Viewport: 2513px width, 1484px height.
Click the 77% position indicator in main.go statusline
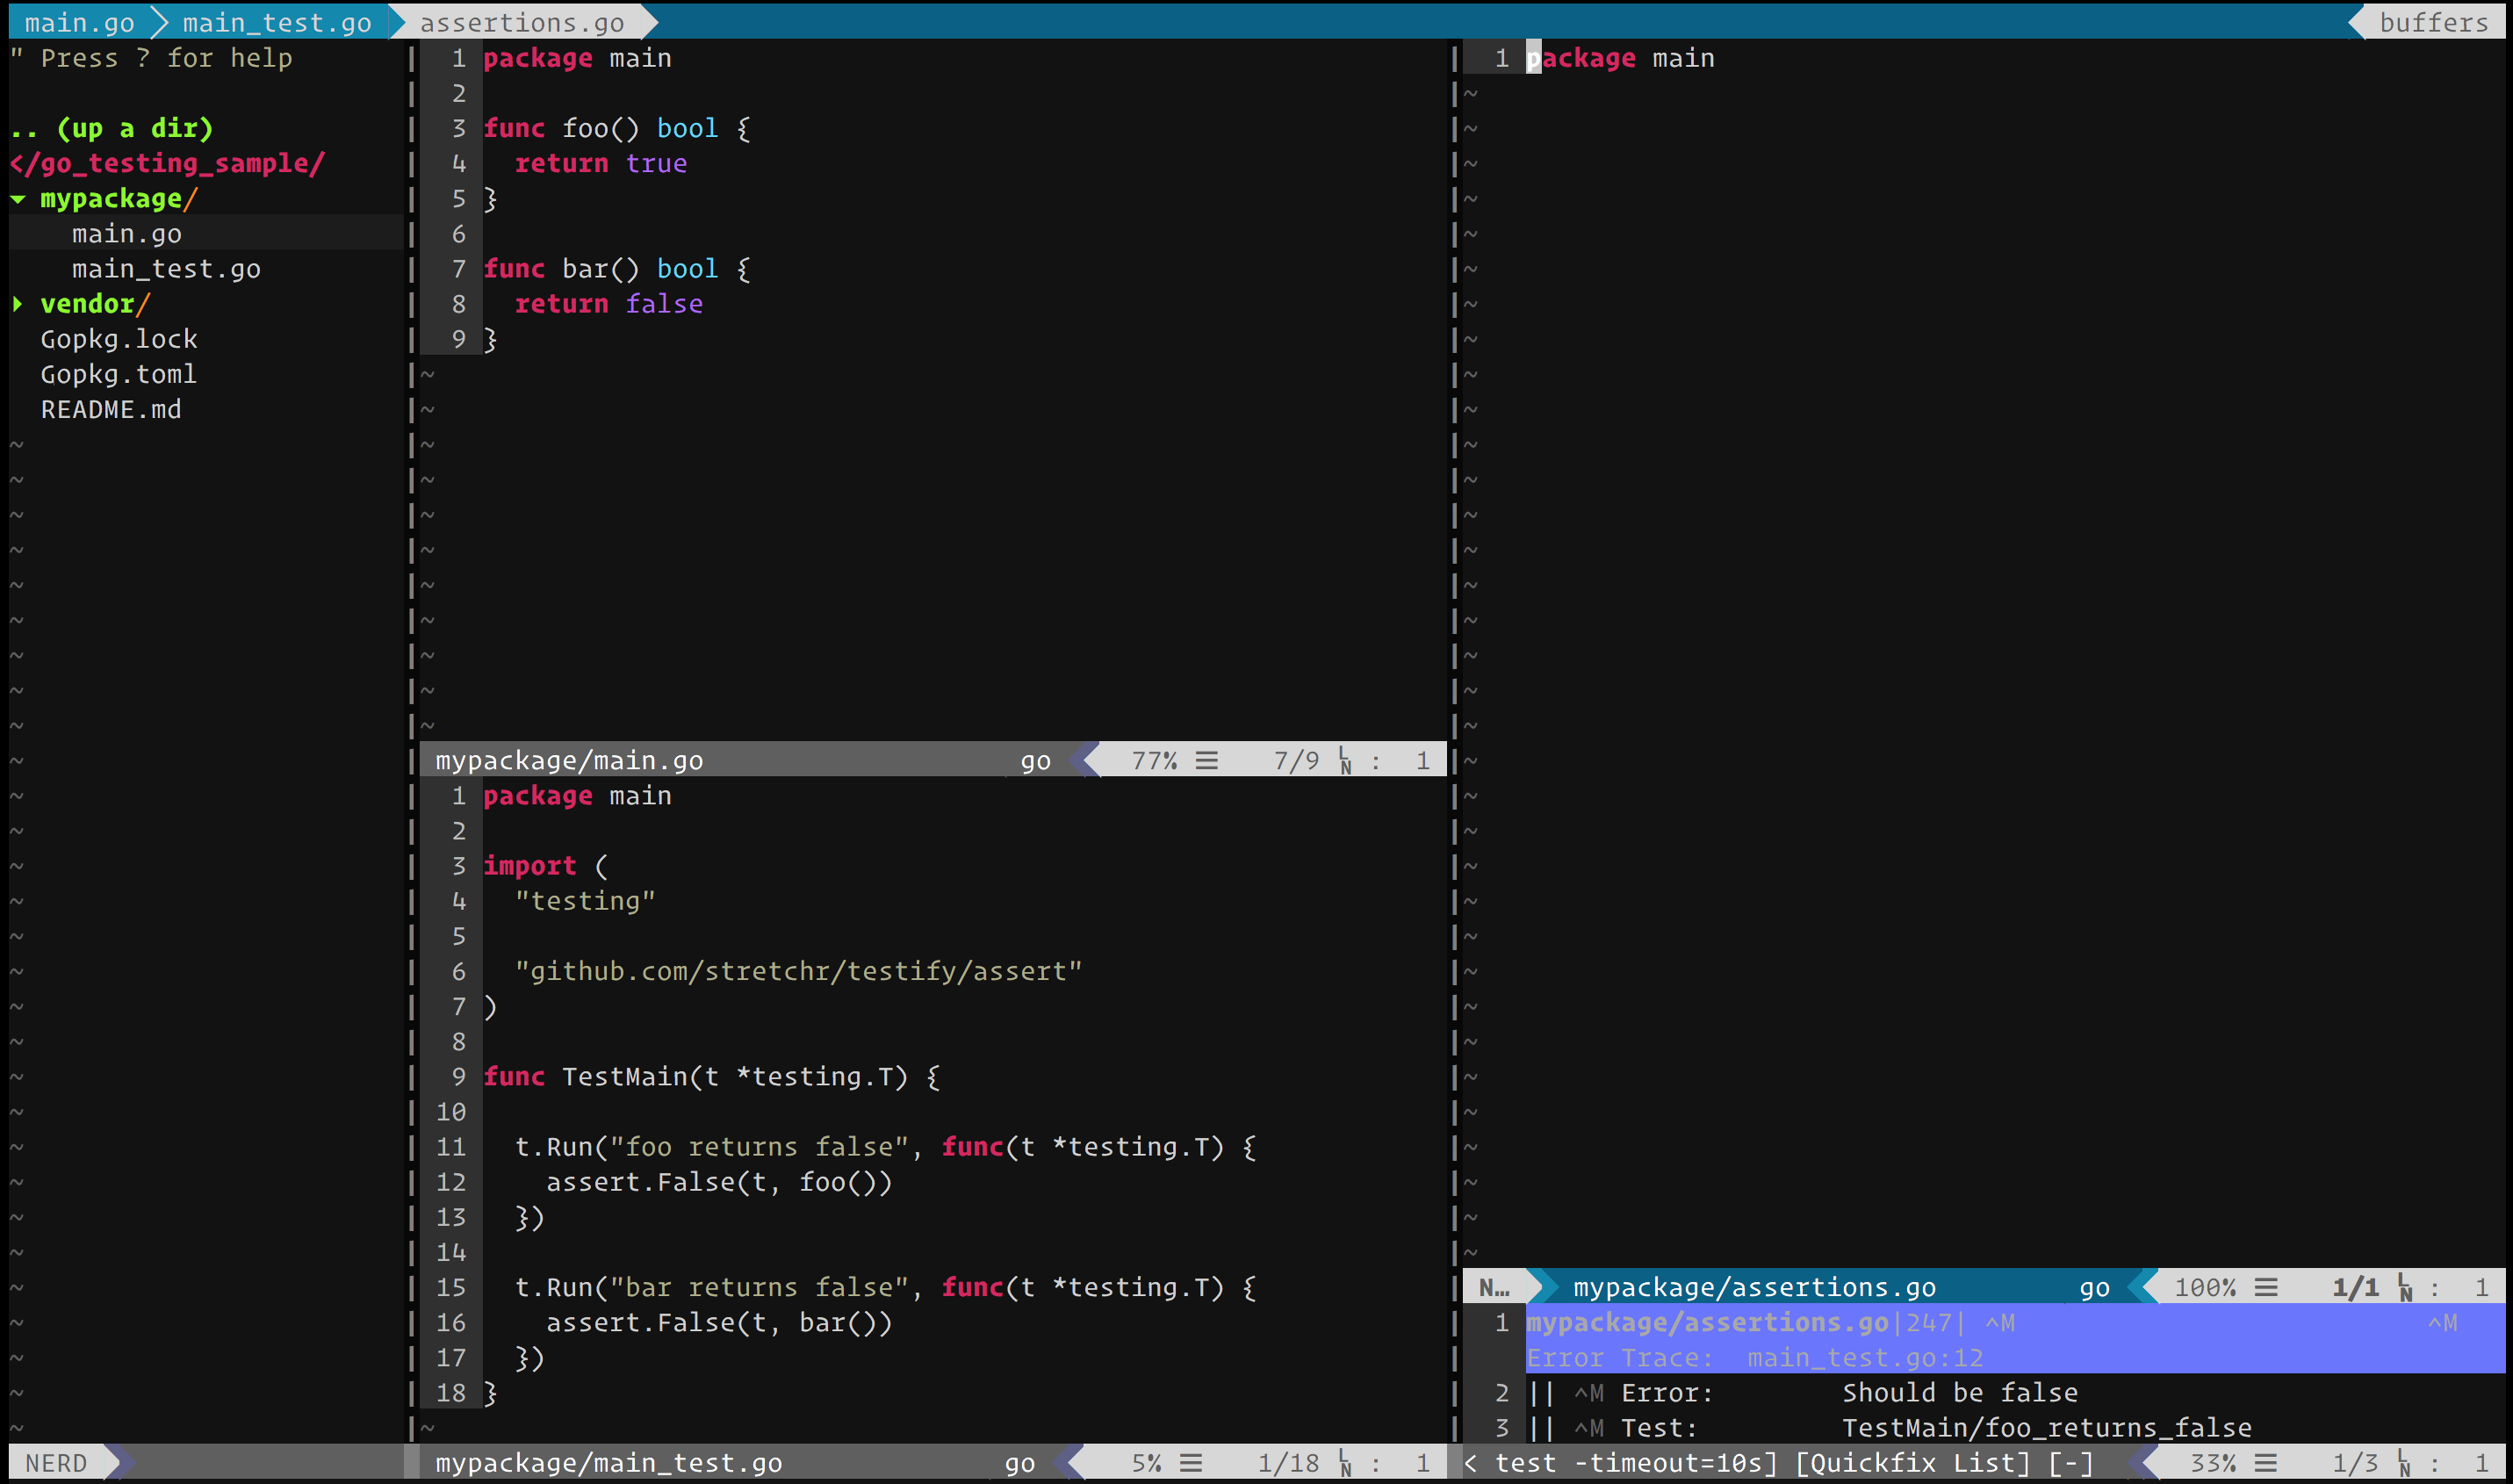point(1154,760)
